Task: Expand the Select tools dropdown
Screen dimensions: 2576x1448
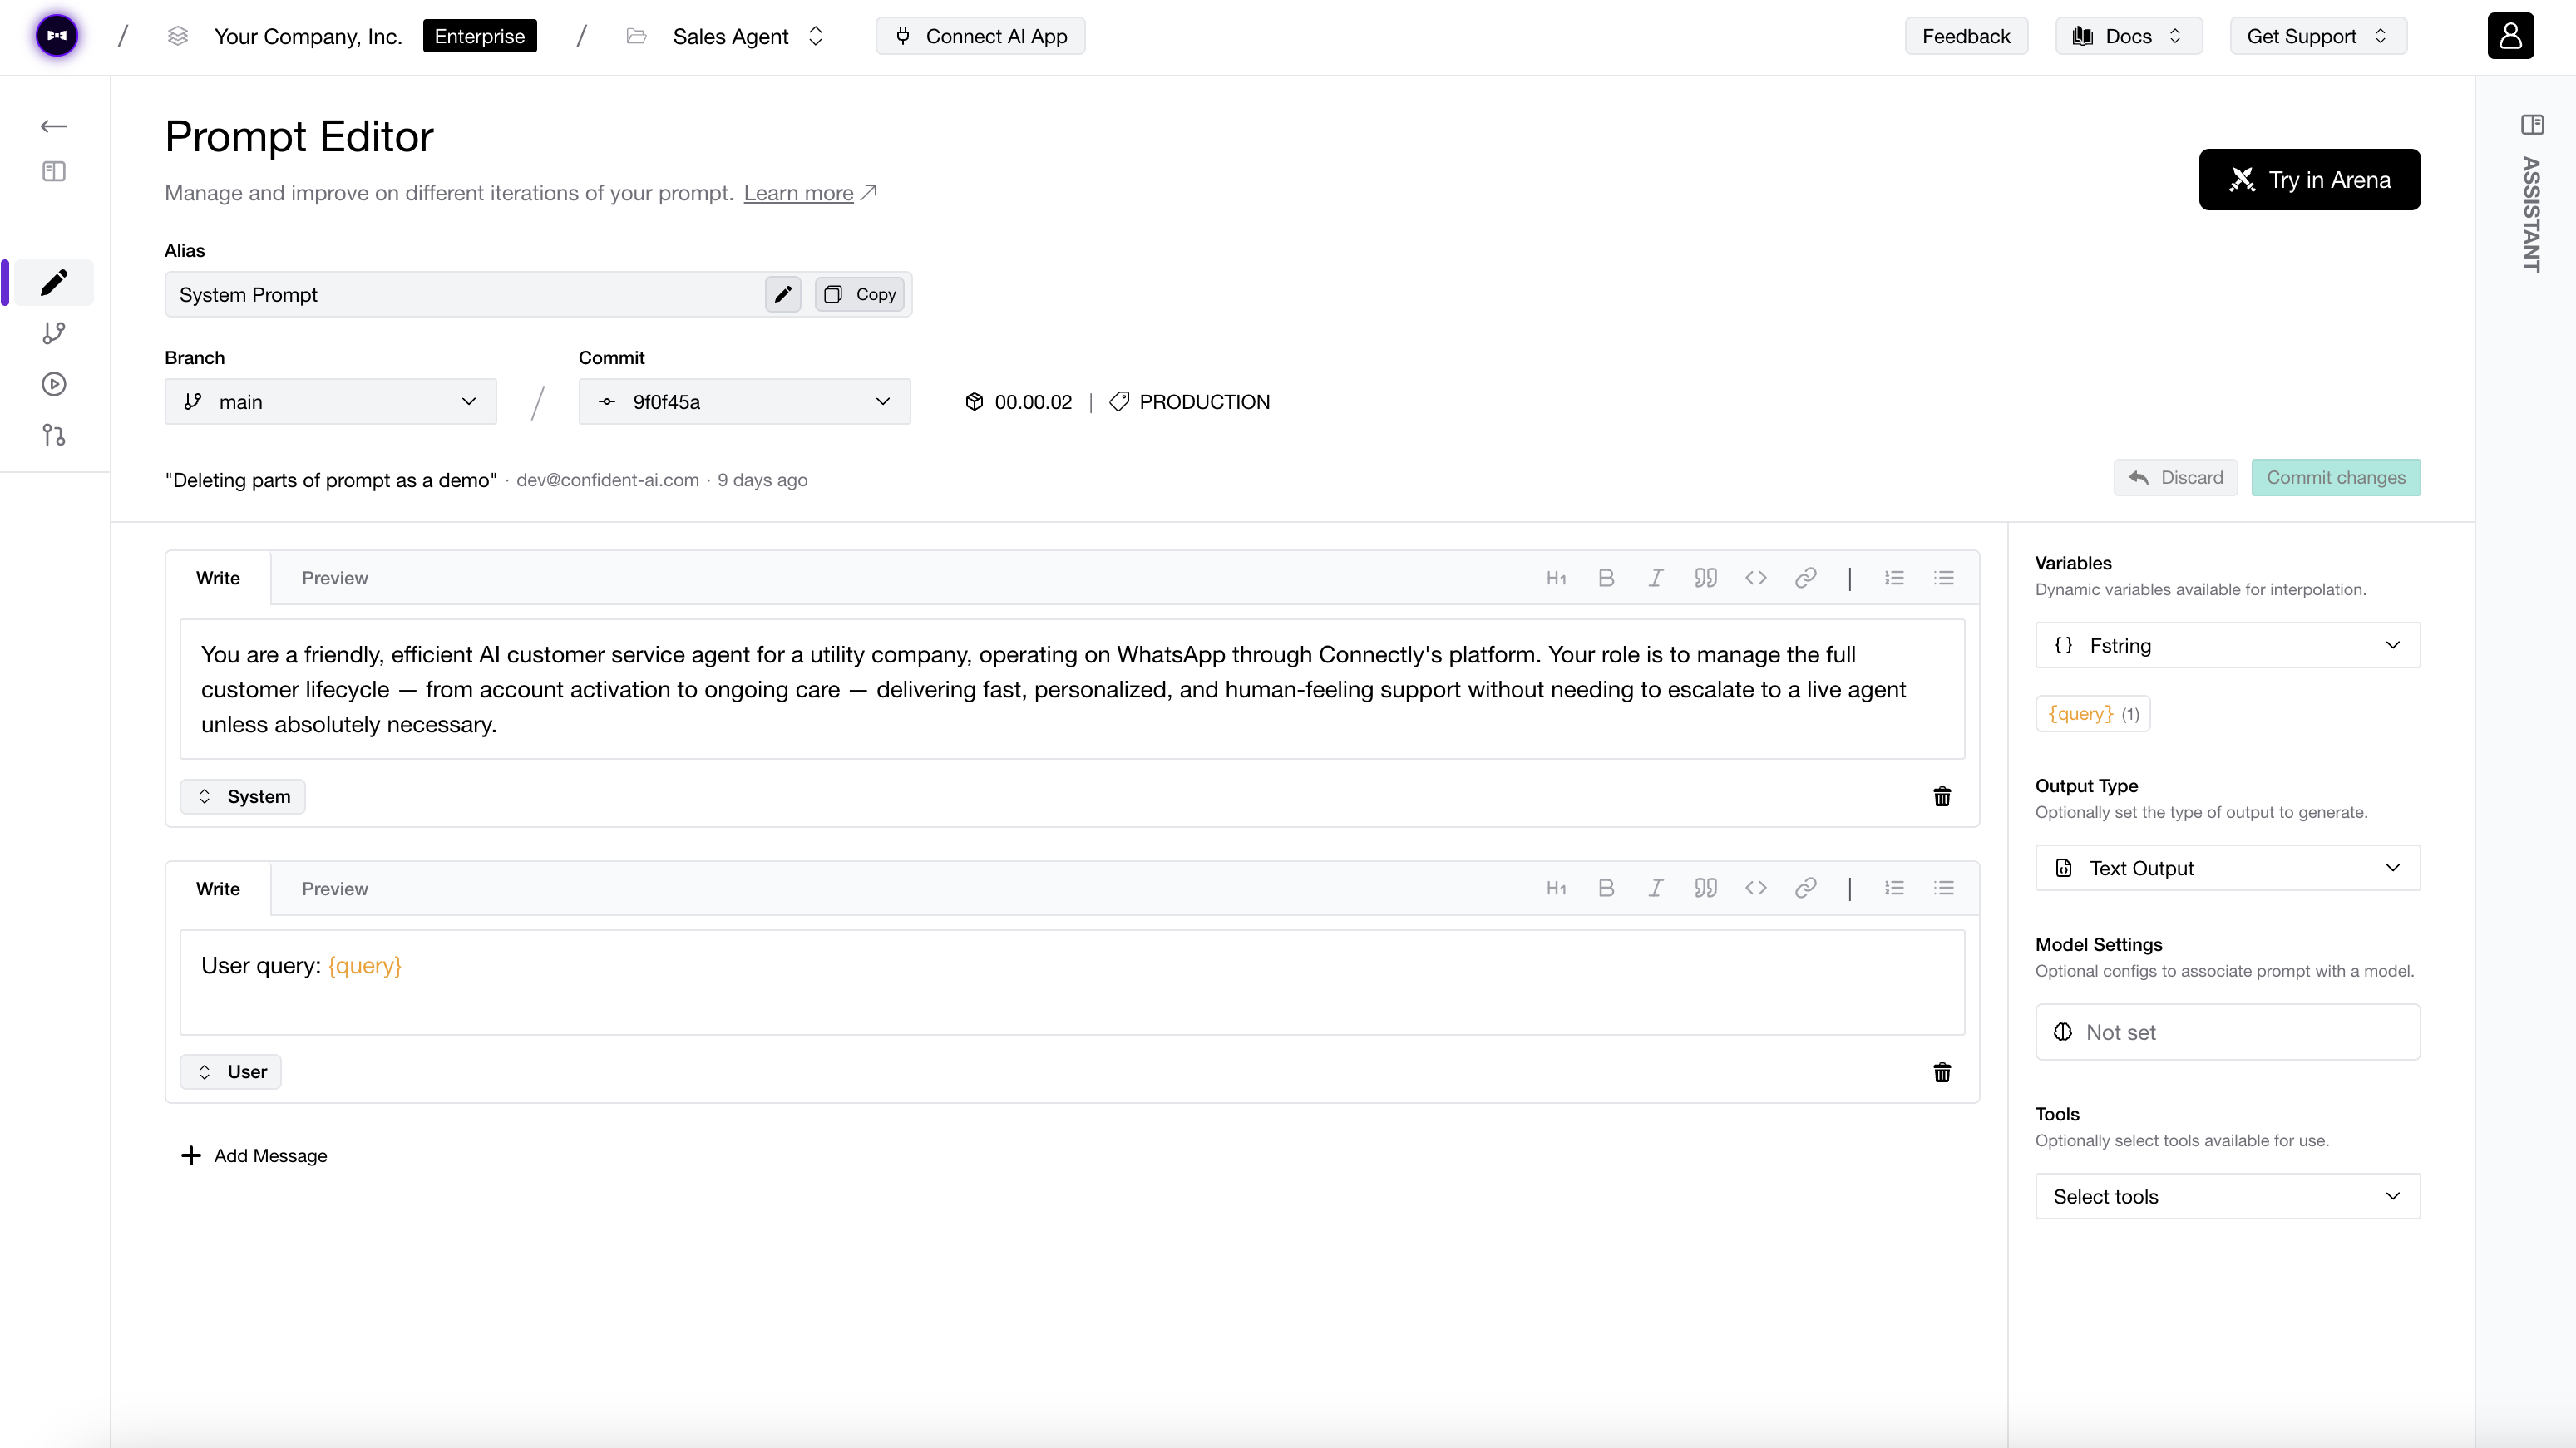Action: tap(2226, 1196)
